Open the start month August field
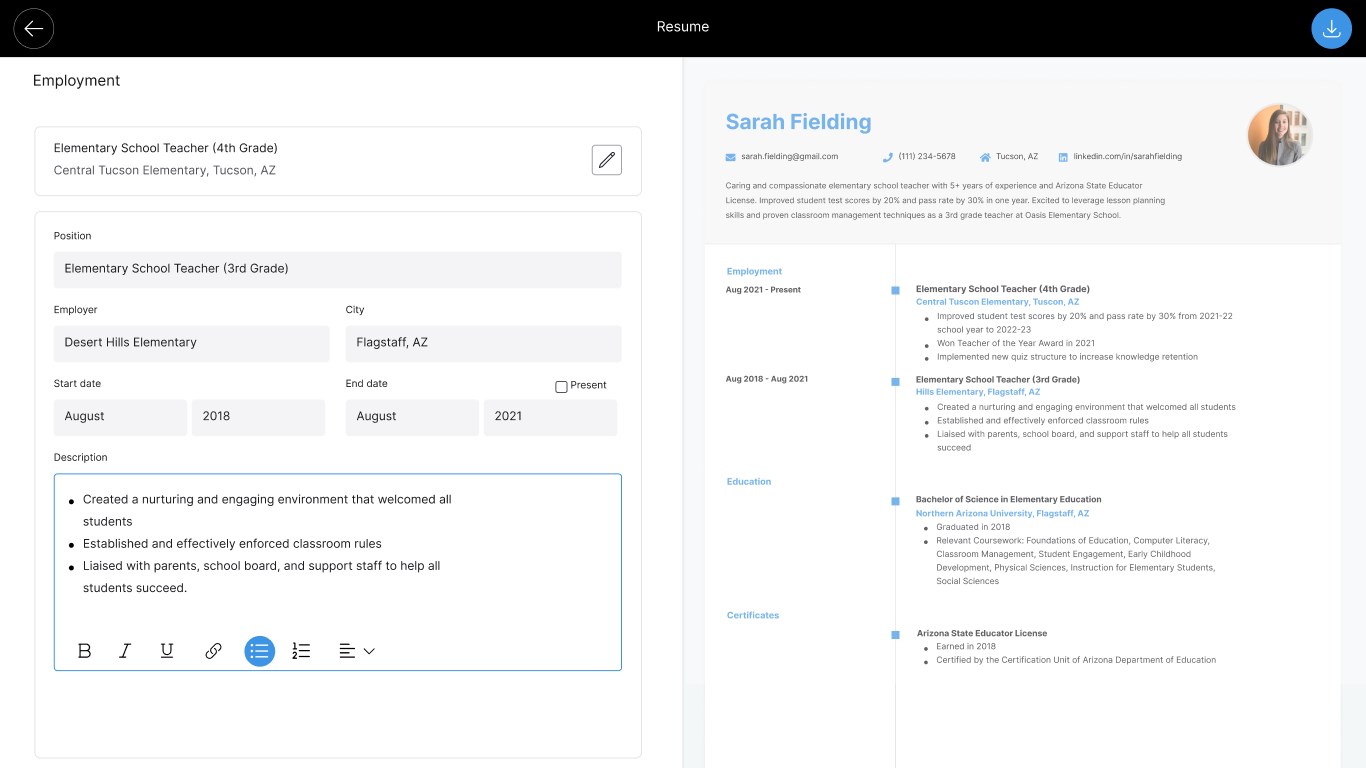This screenshot has width=1366, height=768. tap(120, 417)
